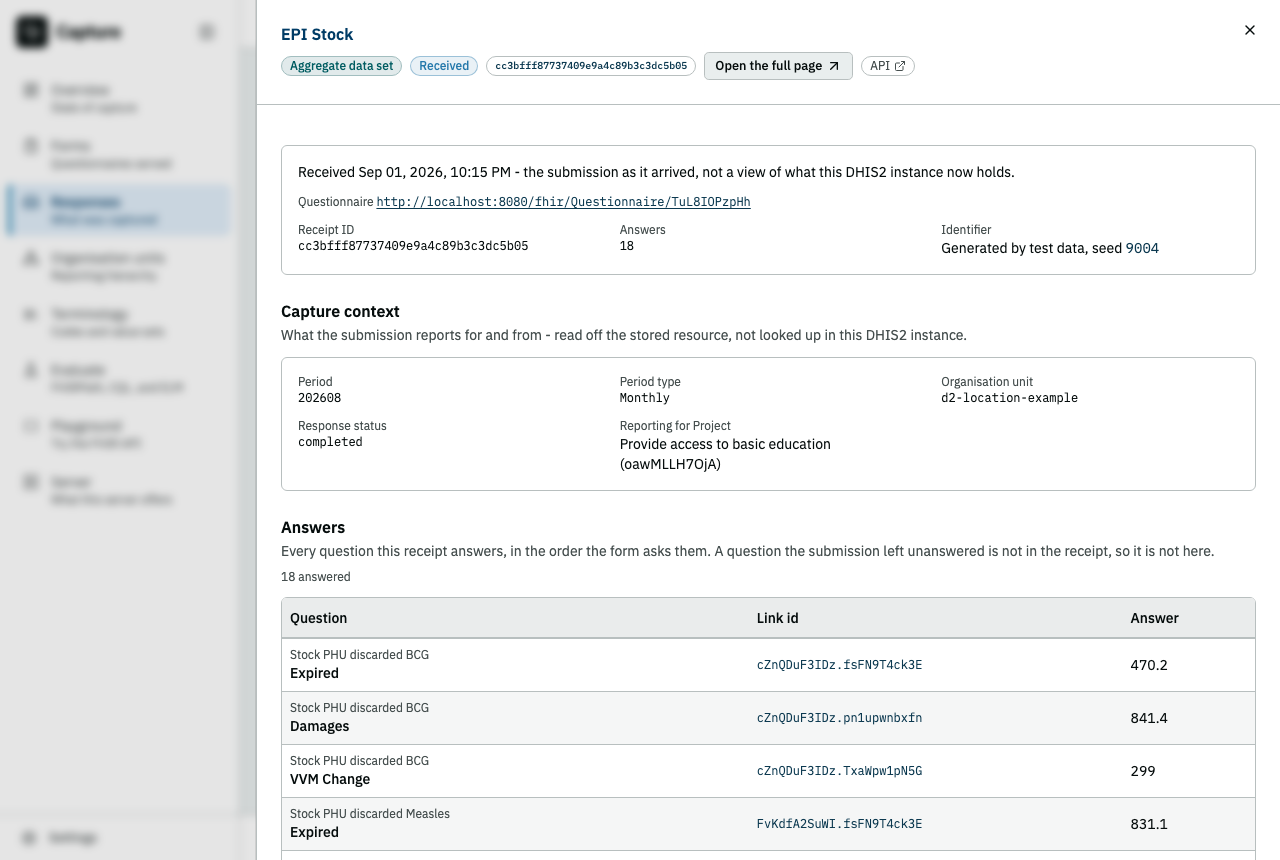
Task: Click the Measles Expired question row
Action: 768,824
